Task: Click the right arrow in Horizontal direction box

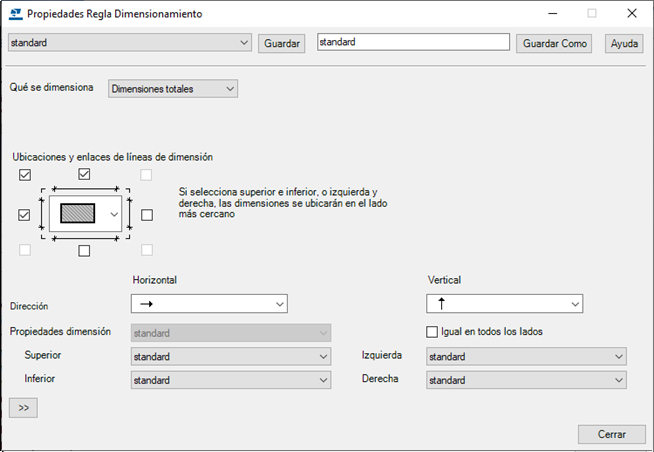Action: click(146, 303)
